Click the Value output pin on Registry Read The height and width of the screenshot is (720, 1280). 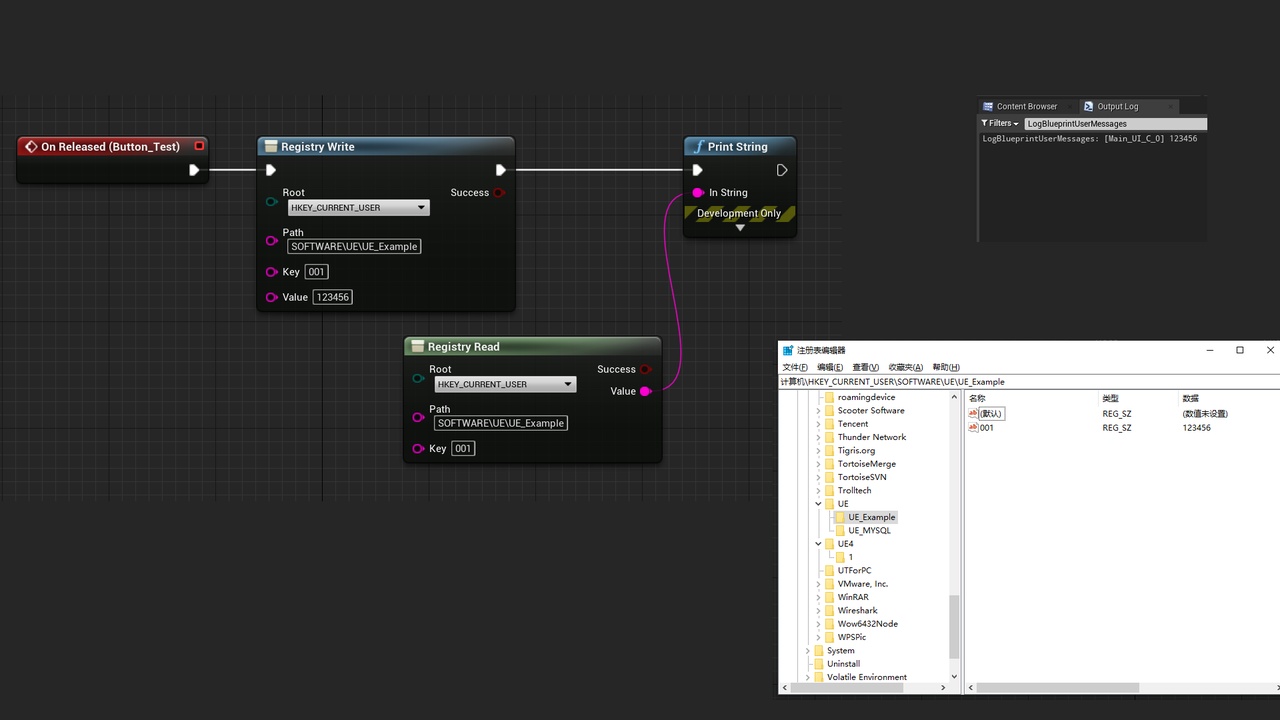click(x=646, y=391)
